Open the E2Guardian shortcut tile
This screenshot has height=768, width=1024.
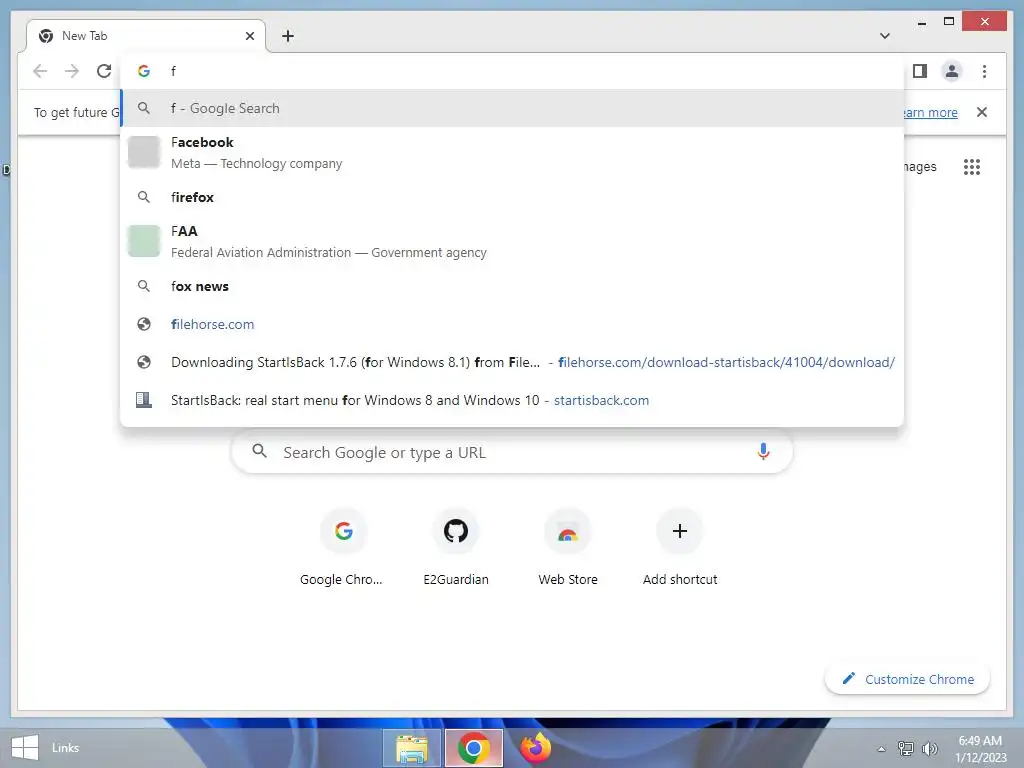(456, 547)
